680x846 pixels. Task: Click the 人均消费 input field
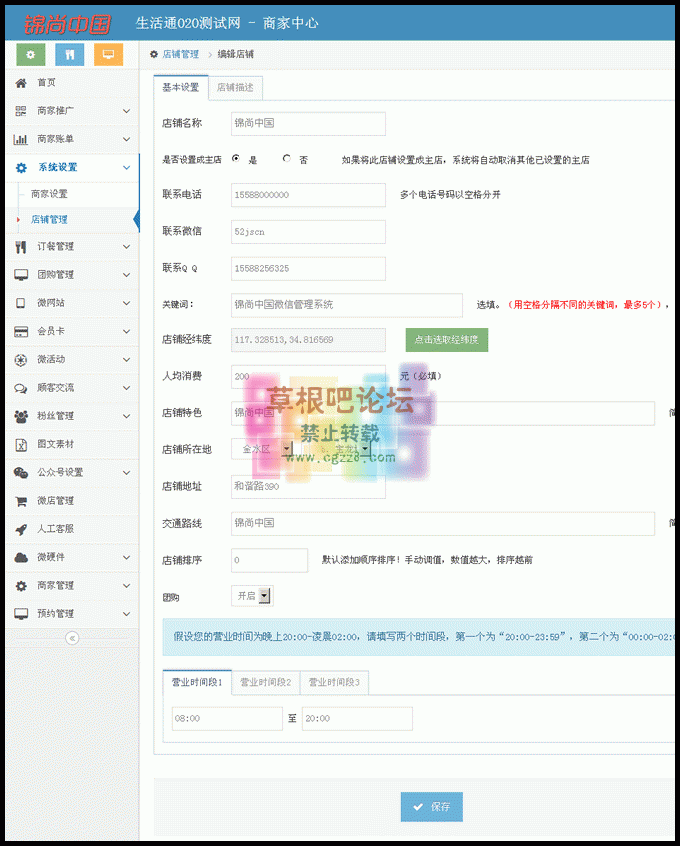click(x=308, y=377)
